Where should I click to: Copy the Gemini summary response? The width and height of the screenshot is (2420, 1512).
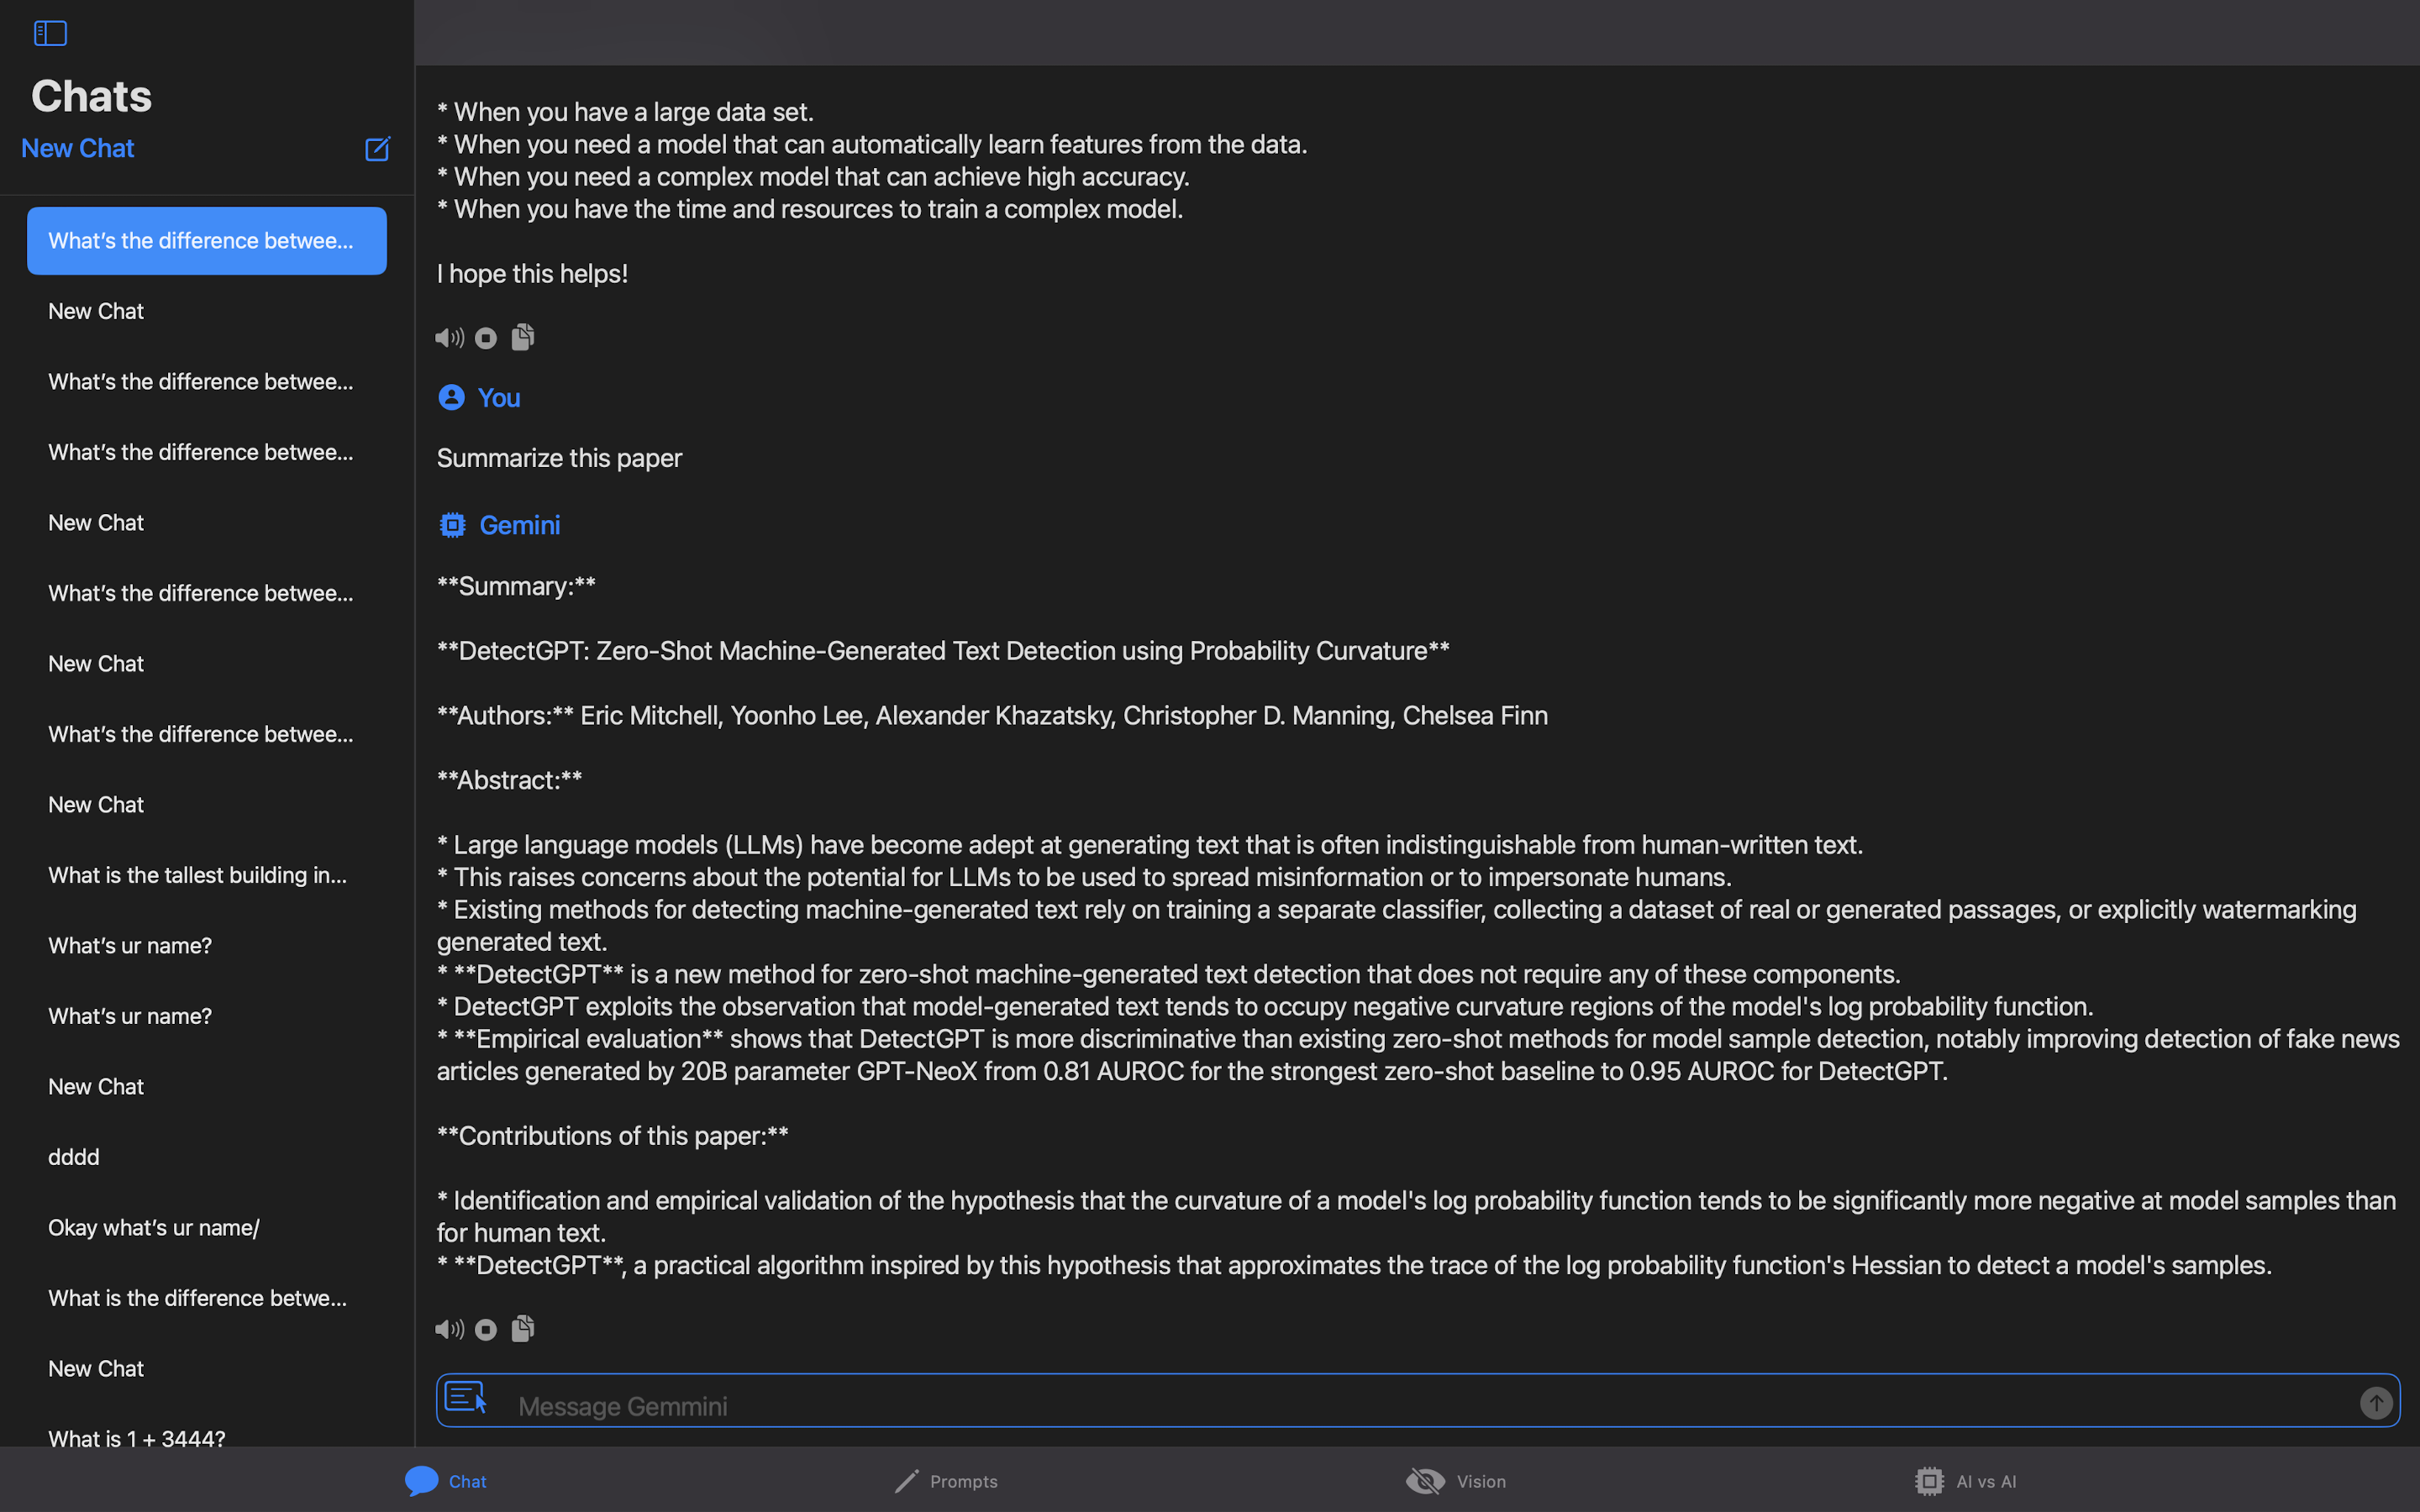[523, 1328]
